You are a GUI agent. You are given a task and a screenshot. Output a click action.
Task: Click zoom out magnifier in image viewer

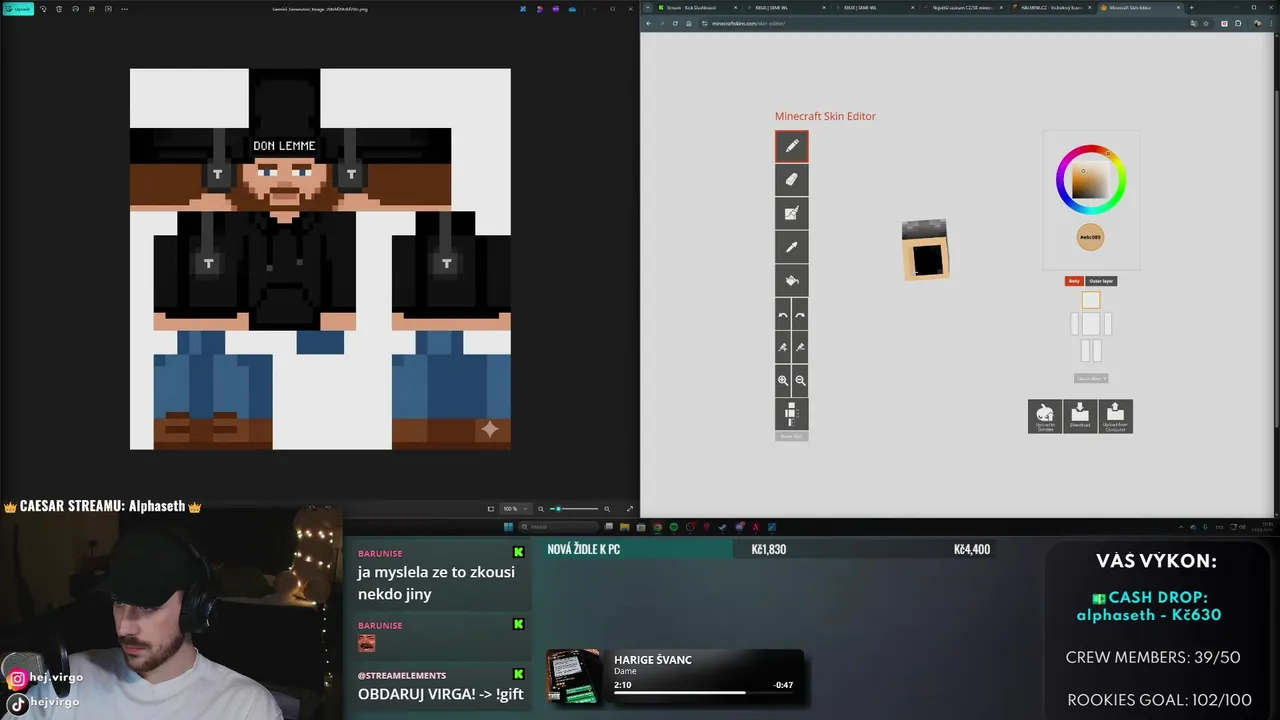tap(541, 509)
